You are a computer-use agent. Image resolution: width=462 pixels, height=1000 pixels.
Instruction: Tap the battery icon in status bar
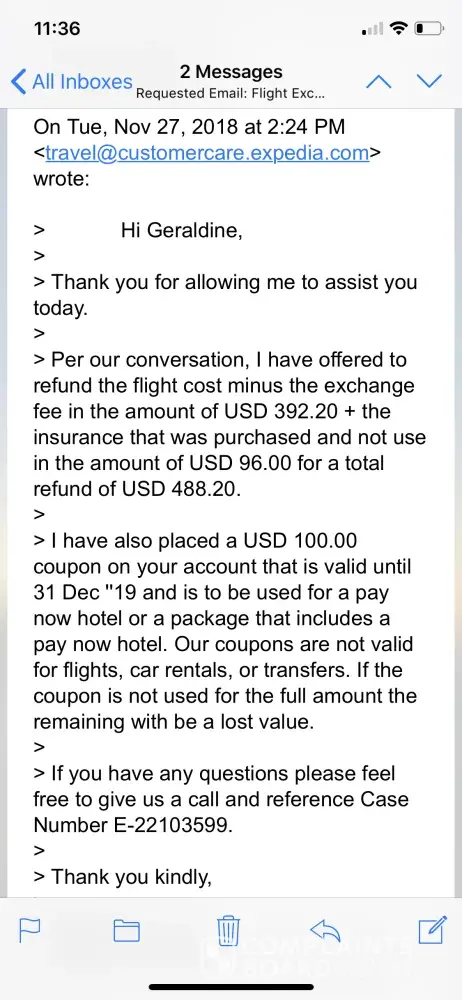(x=429, y=28)
